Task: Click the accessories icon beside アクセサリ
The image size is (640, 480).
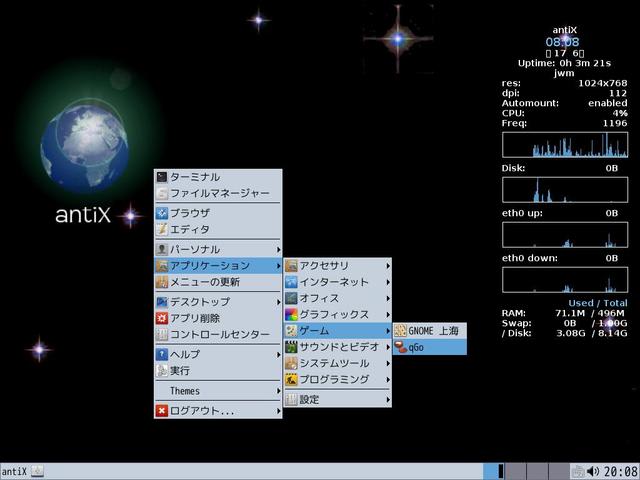Action: pyautogui.click(x=291, y=266)
